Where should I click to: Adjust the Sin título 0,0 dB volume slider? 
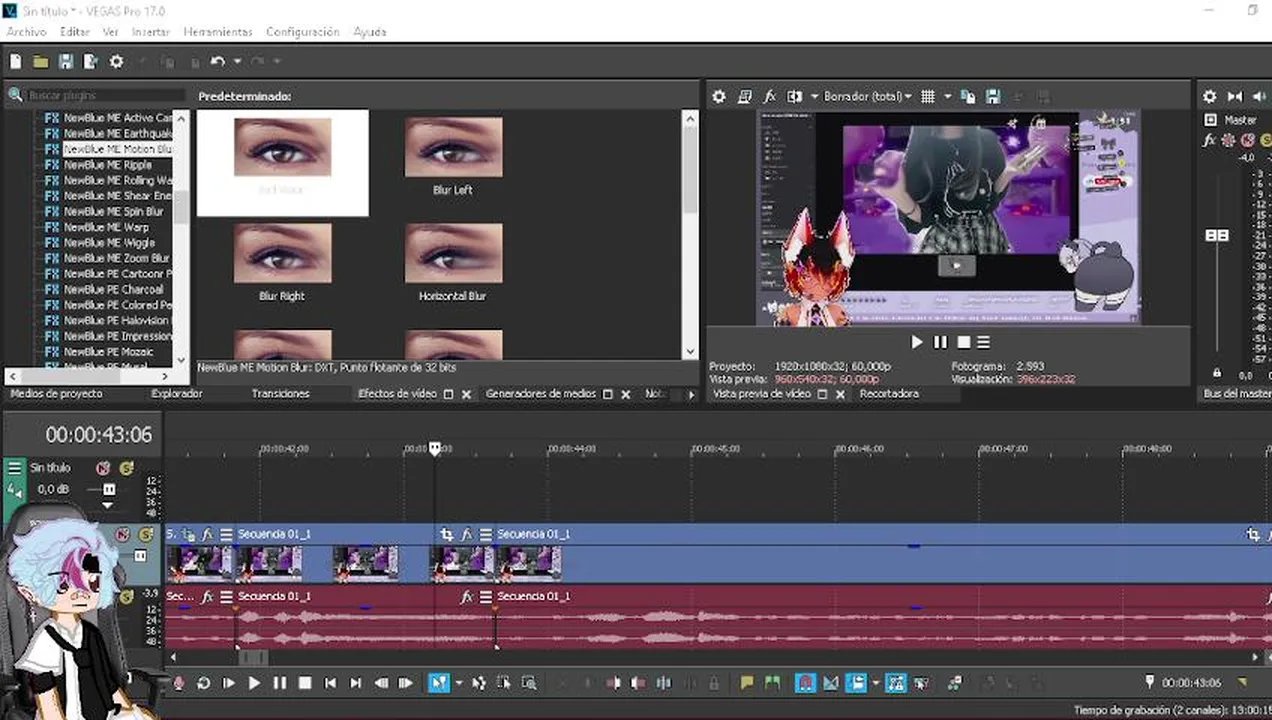tap(108, 490)
